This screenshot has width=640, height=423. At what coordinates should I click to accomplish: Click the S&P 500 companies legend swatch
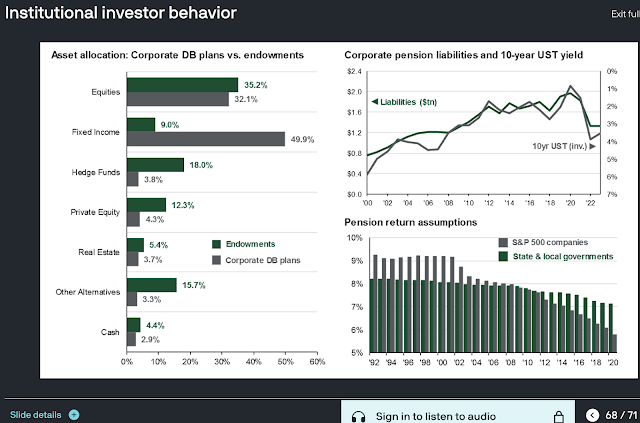(503, 243)
